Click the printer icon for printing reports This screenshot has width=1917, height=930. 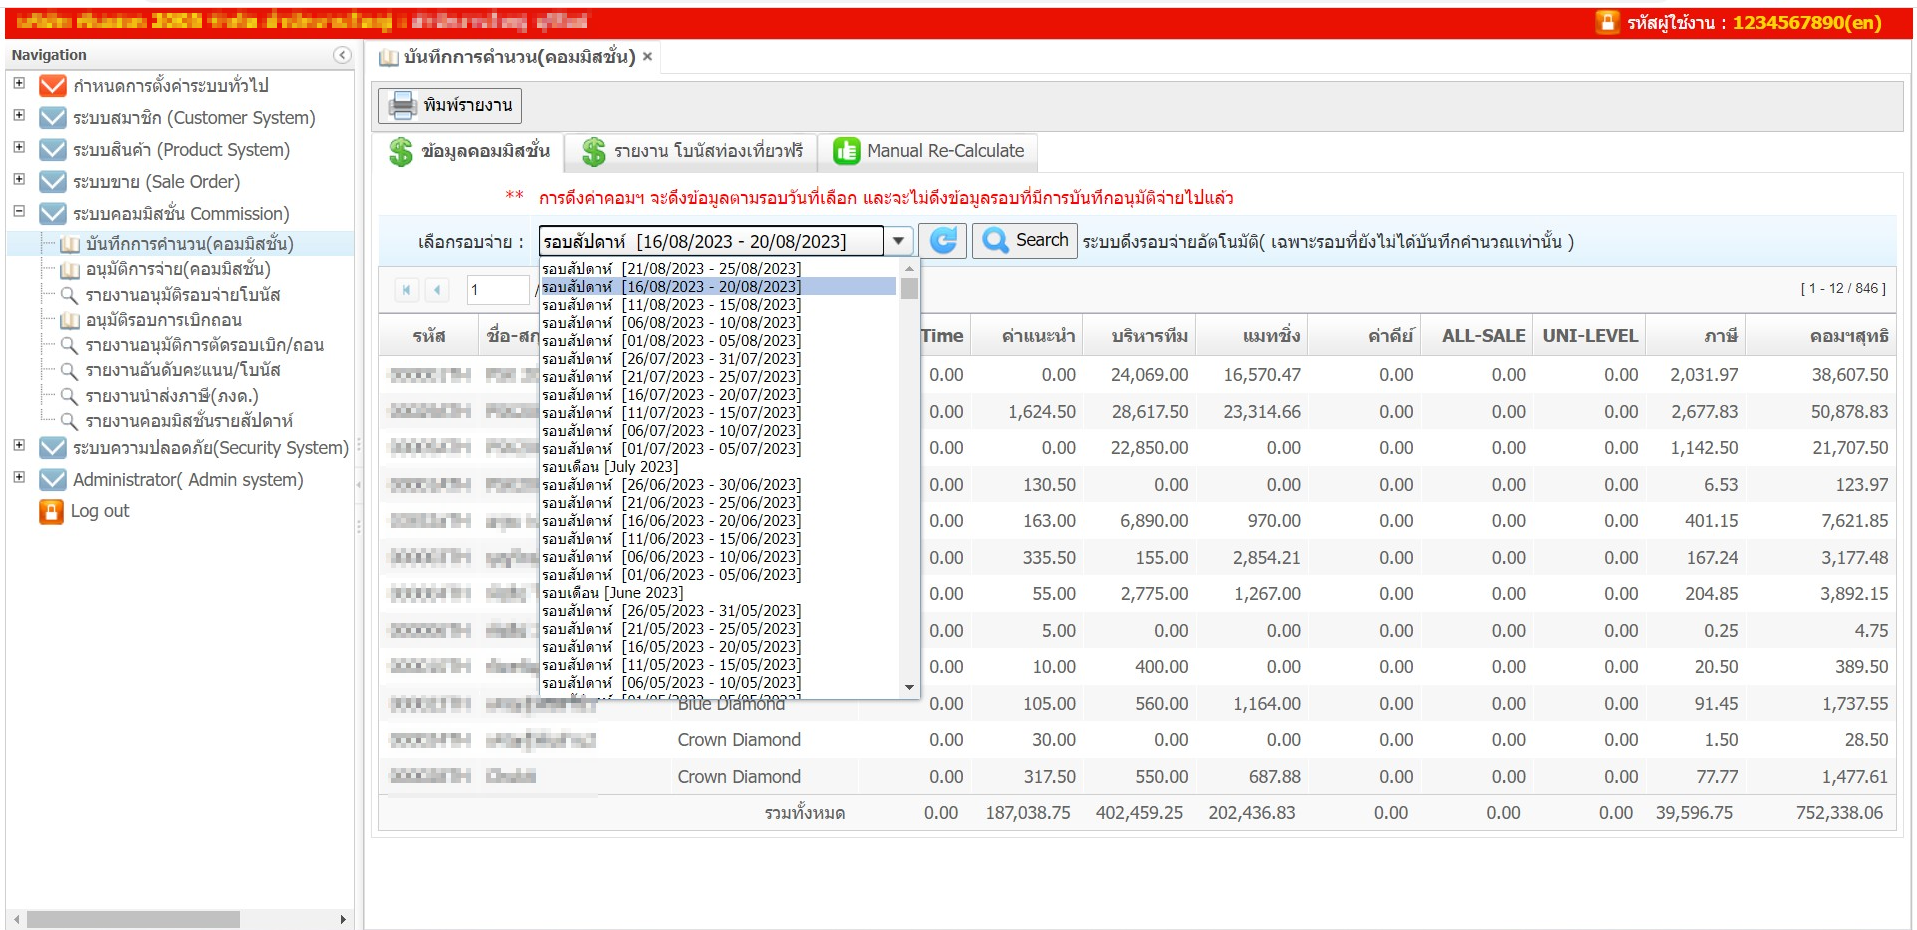(x=402, y=105)
